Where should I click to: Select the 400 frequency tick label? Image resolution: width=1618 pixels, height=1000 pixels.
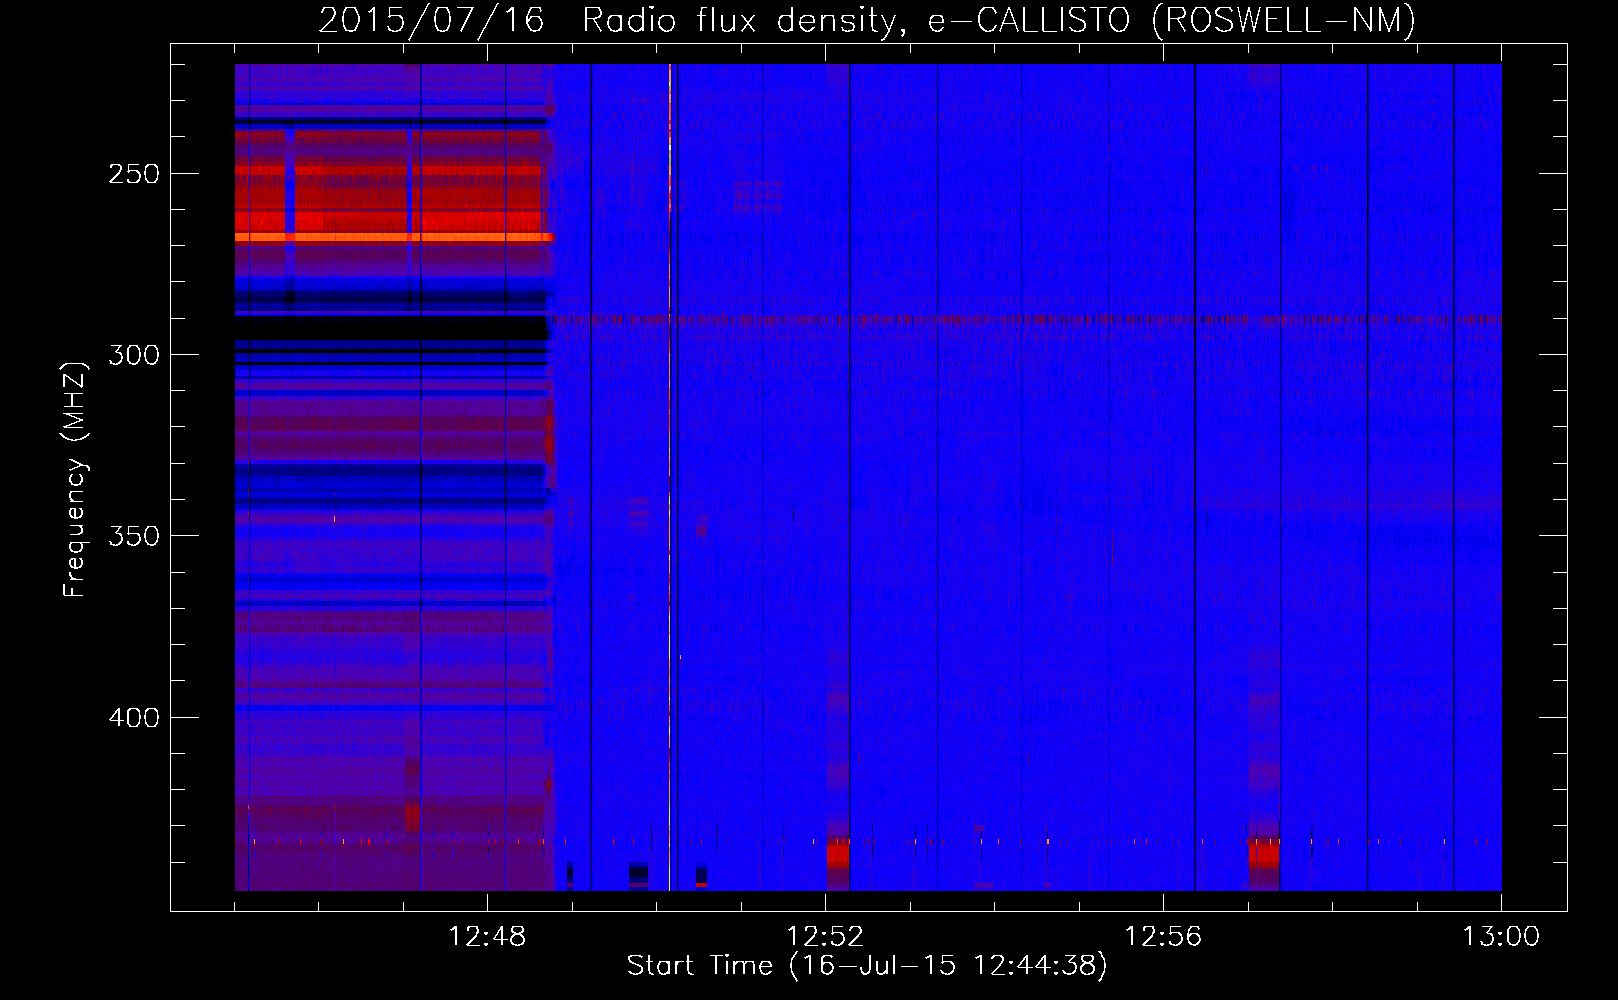(134, 718)
